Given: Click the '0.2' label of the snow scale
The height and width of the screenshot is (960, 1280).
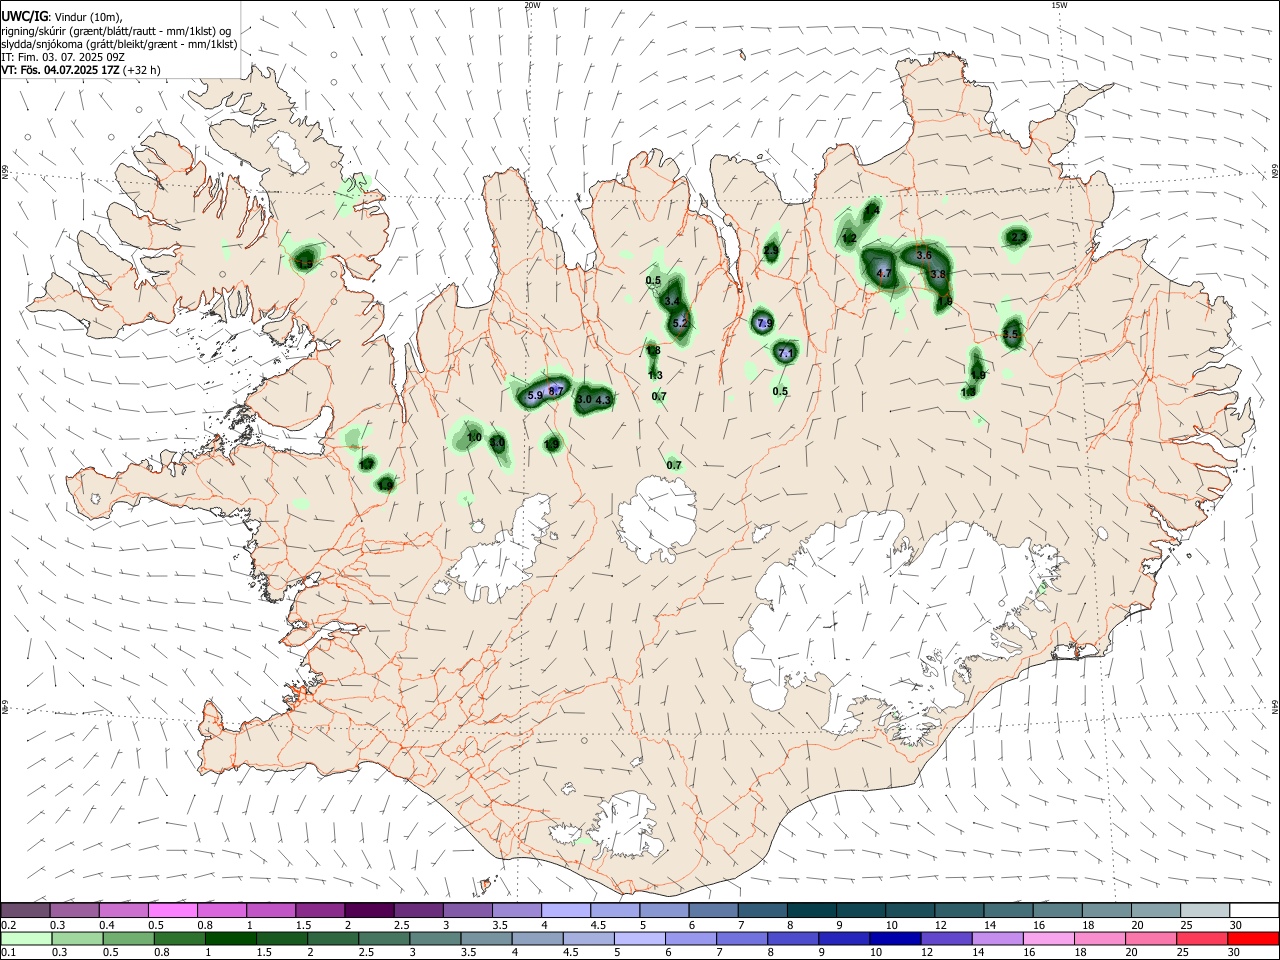Looking at the screenshot, I should click(x=9, y=924).
